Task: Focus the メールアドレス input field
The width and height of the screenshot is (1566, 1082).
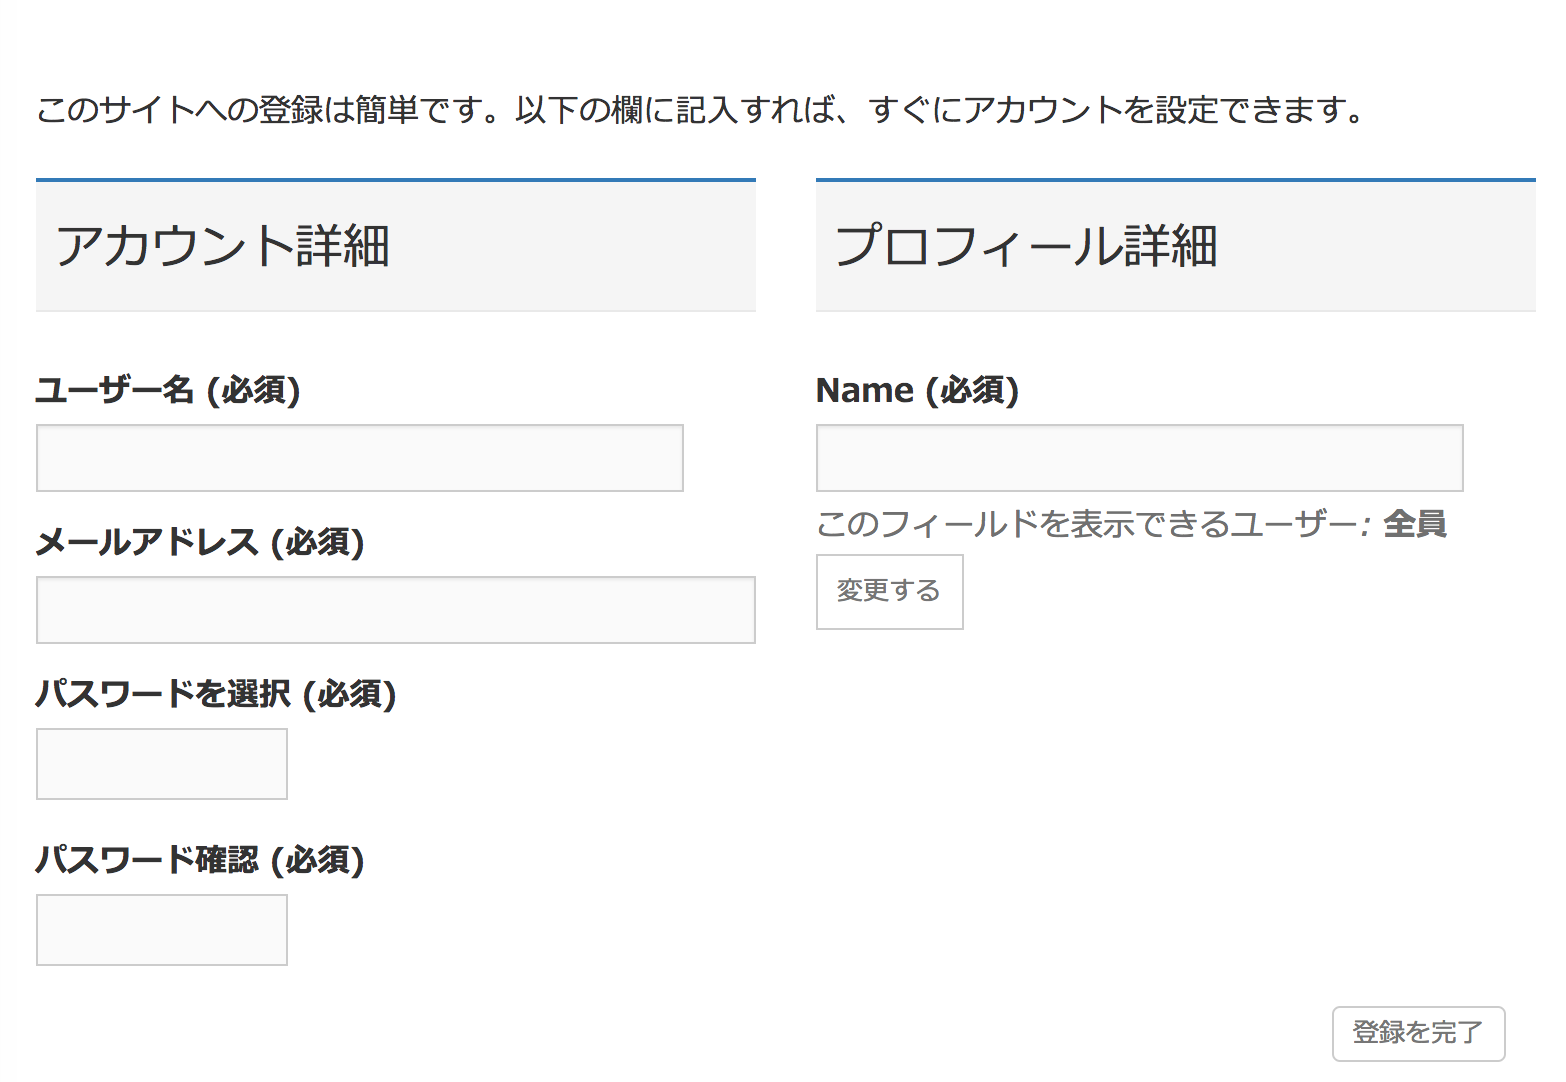Action: (396, 610)
